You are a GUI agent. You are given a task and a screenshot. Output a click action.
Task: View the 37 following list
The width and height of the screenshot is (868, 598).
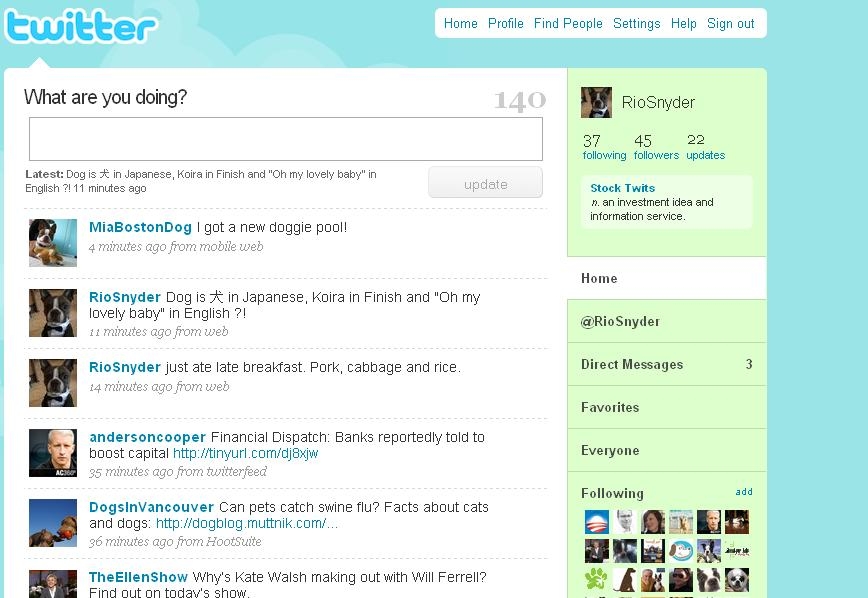point(604,147)
